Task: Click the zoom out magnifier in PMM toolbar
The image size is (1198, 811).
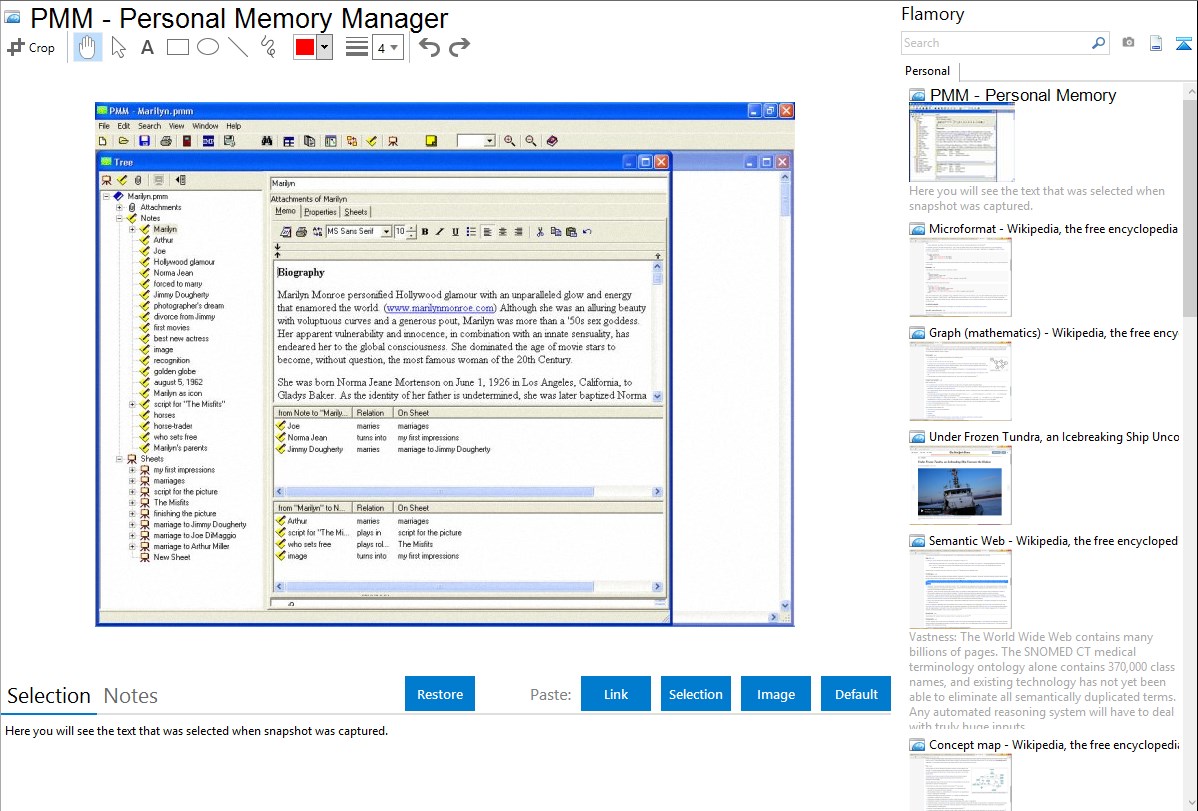Action: (x=530, y=141)
